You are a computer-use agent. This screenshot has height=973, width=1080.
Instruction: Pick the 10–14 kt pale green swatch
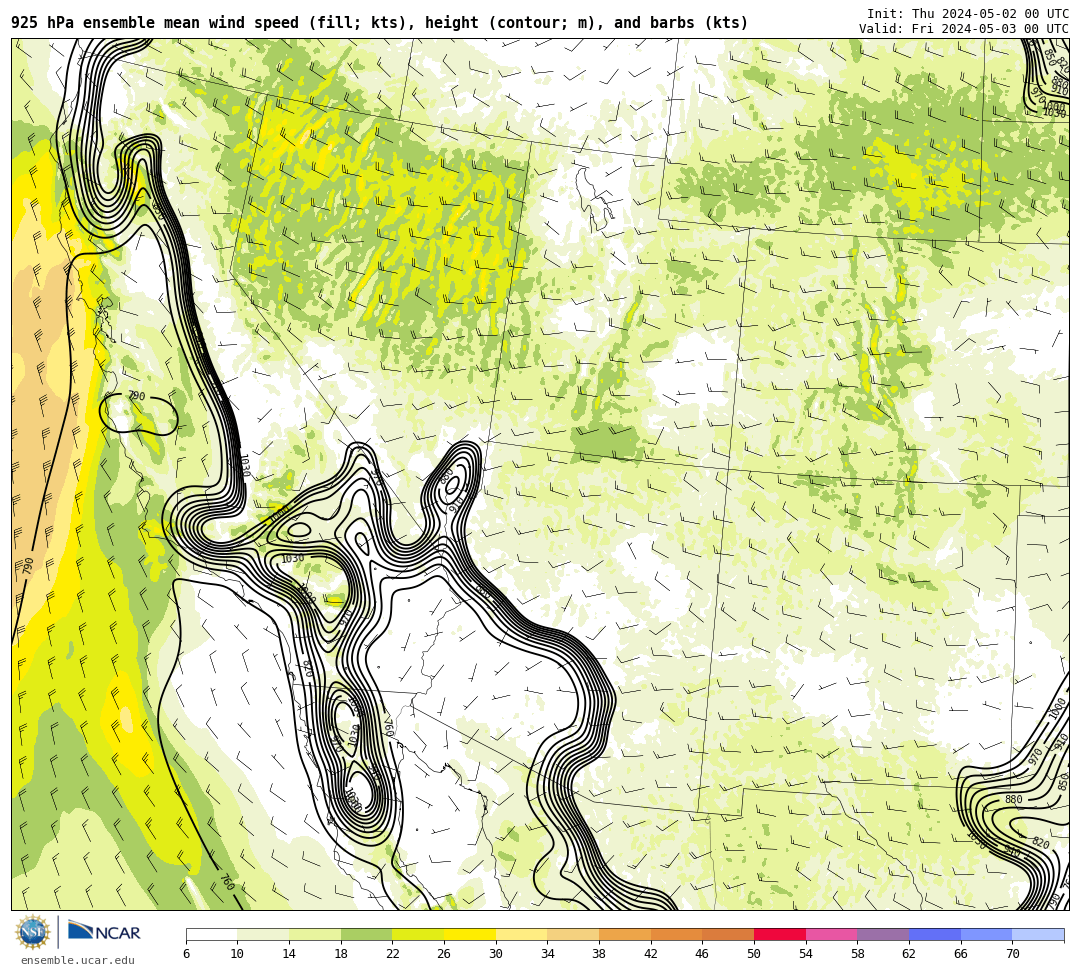point(263,934)
